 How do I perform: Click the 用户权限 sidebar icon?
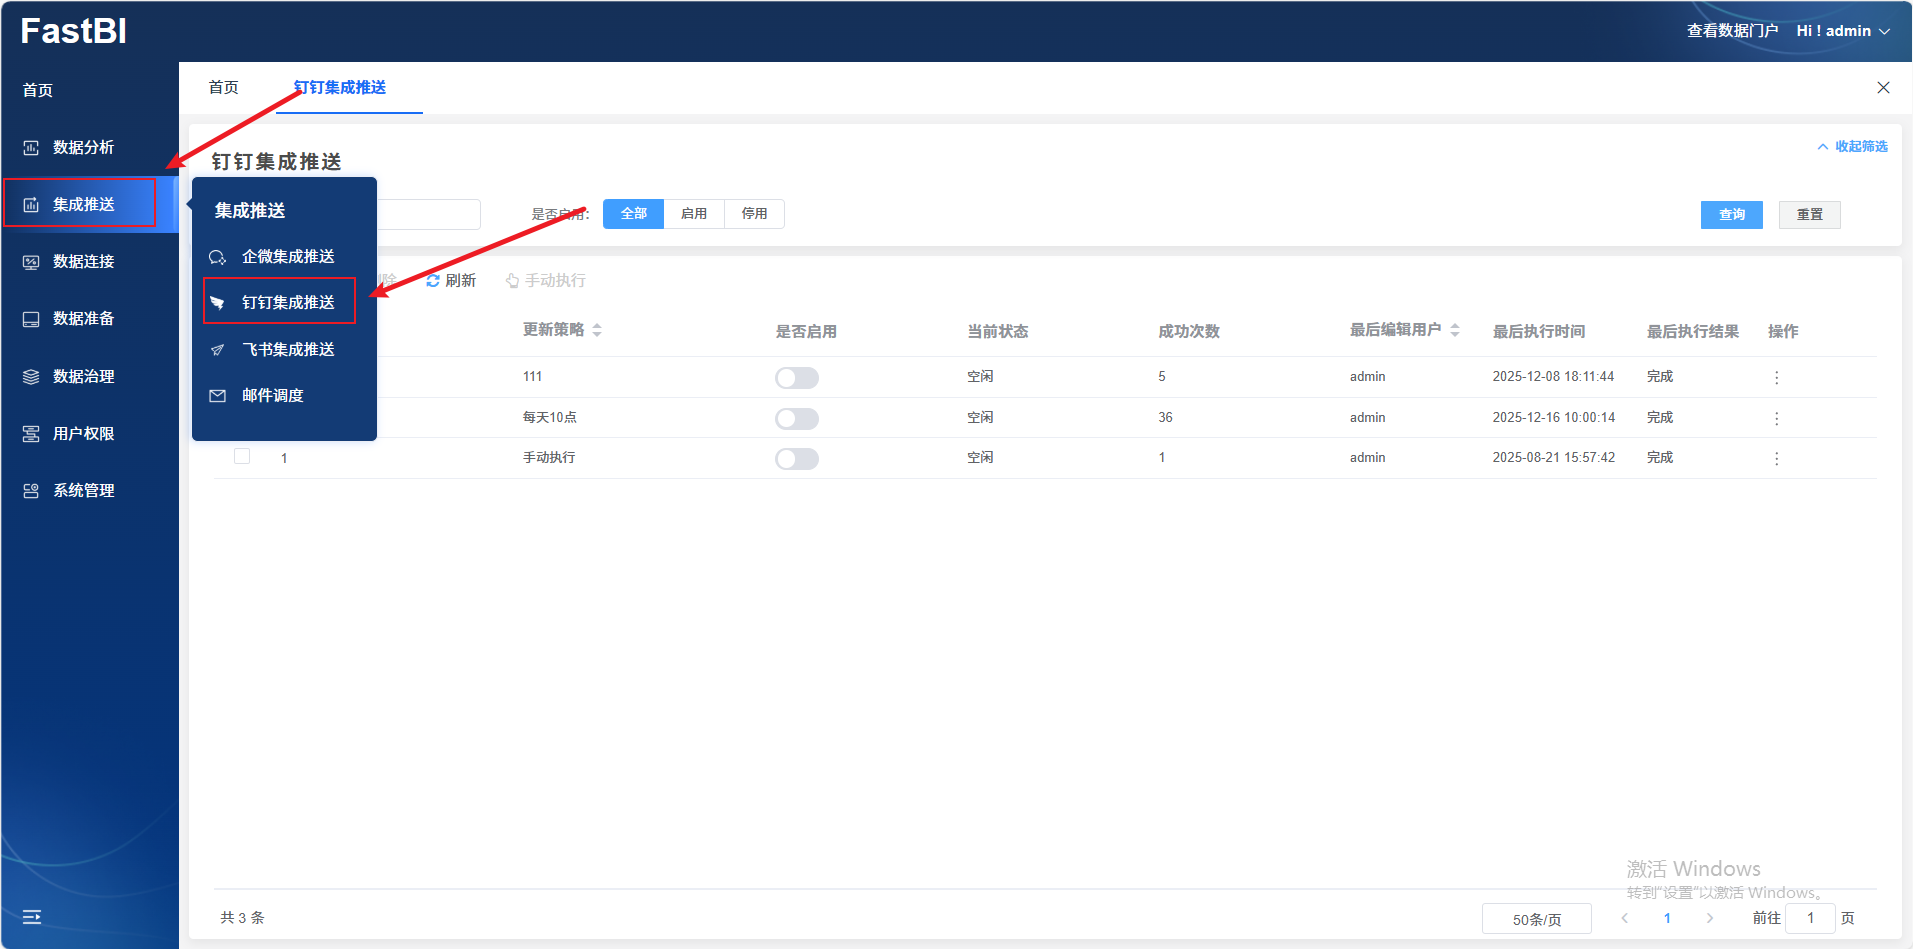tap(31, 434)
